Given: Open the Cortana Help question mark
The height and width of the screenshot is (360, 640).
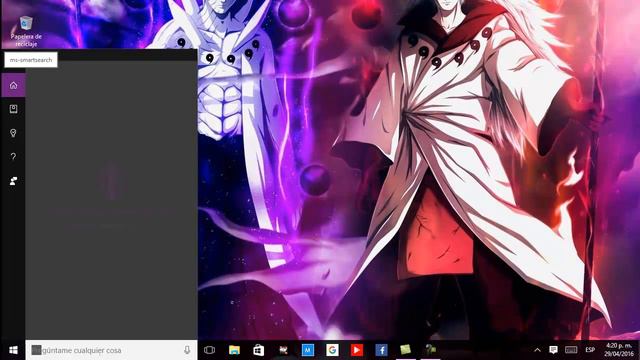Looking at the screenshot, I should tap(13, 157).
